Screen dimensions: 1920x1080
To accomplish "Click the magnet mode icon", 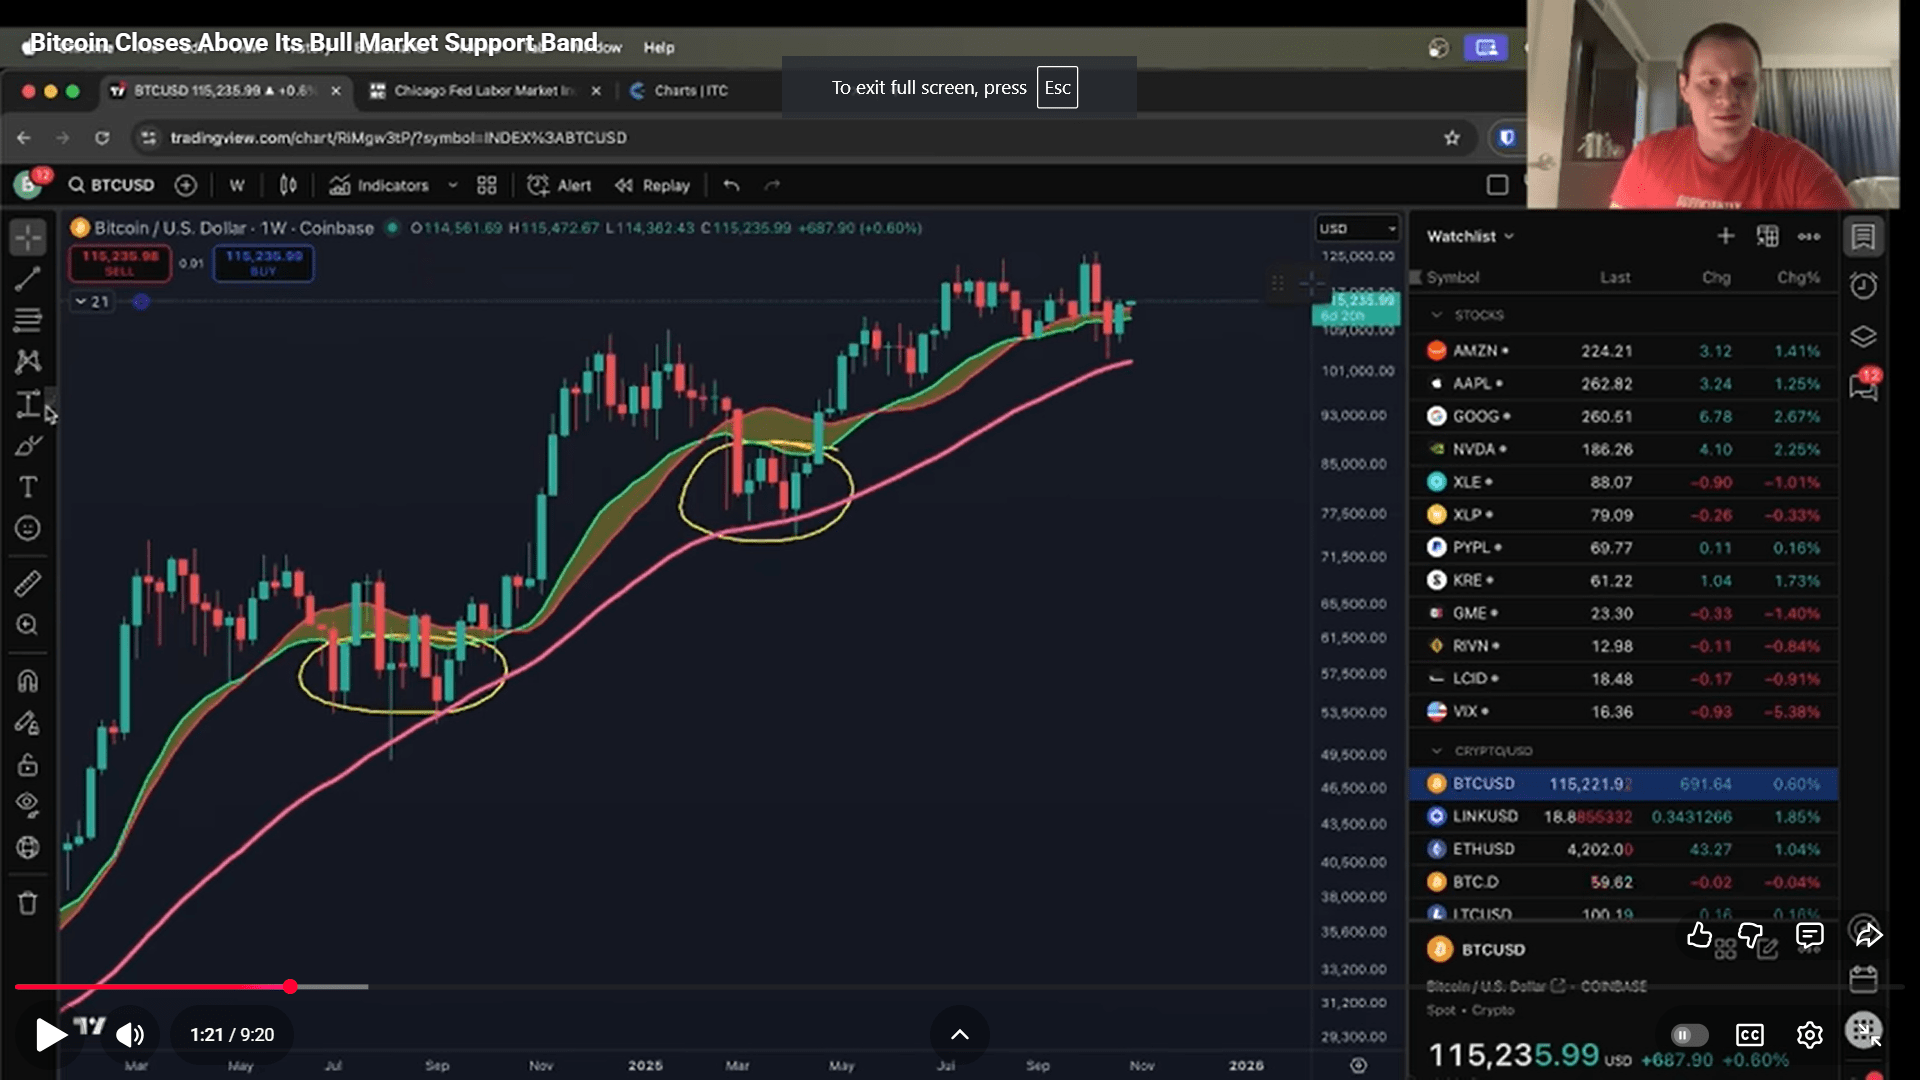I will pyautogui.click(x=27, y=681).
